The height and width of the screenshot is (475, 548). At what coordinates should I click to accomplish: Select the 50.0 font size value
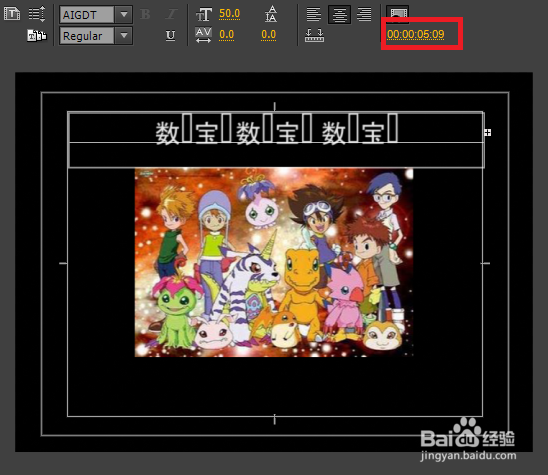(x=229, y=14)
